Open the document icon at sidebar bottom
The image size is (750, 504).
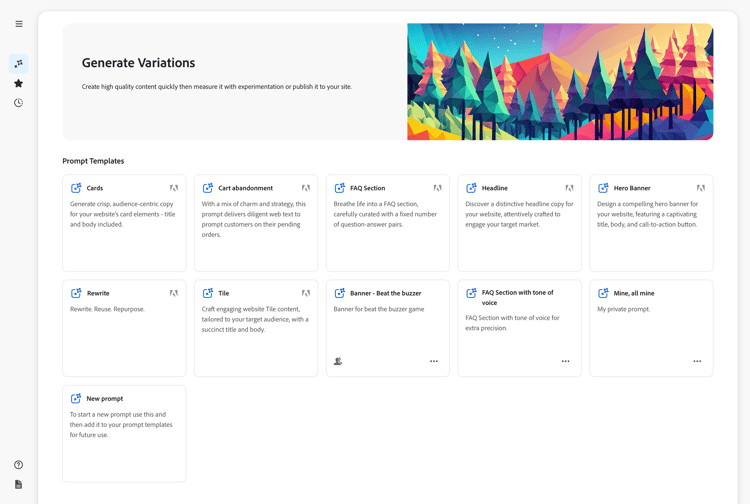pyautogui.click(x=19, y=484)
